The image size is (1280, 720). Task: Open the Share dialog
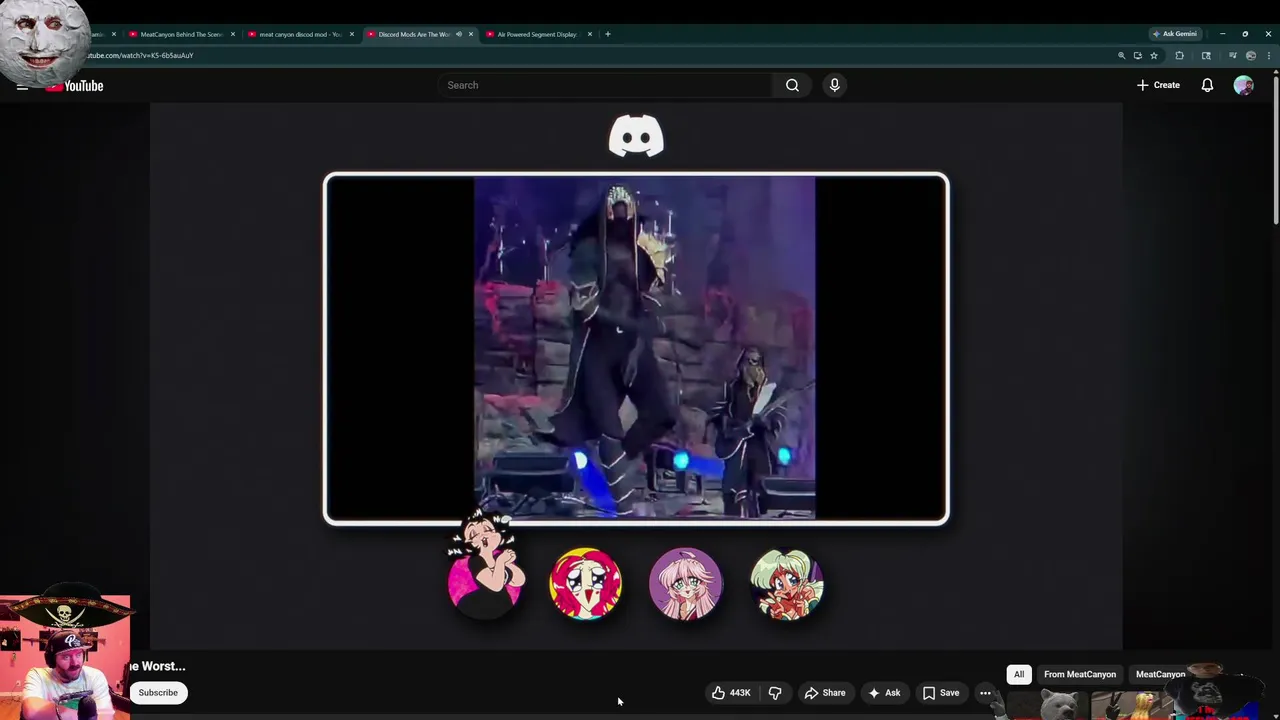click(825, 693)
